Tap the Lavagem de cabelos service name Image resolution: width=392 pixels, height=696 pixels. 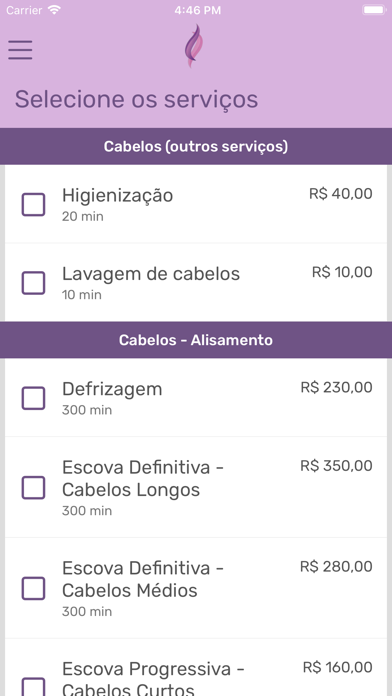click(151, 274)
